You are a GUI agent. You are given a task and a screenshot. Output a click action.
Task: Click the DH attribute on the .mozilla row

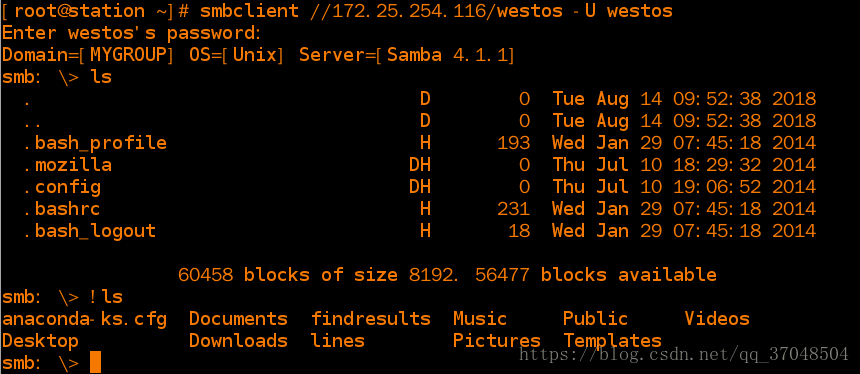420,165
